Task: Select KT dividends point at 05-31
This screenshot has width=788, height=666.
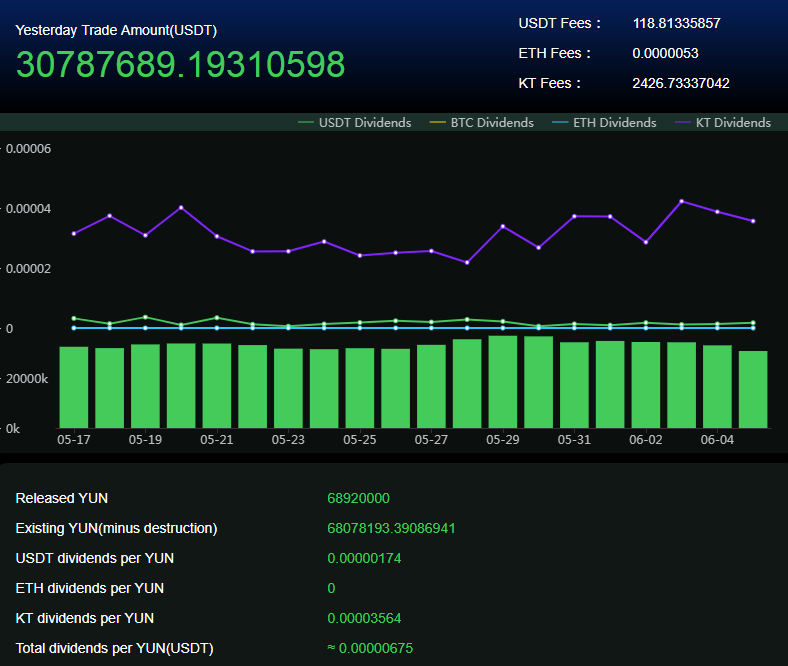Action: (x=574, y=216)
